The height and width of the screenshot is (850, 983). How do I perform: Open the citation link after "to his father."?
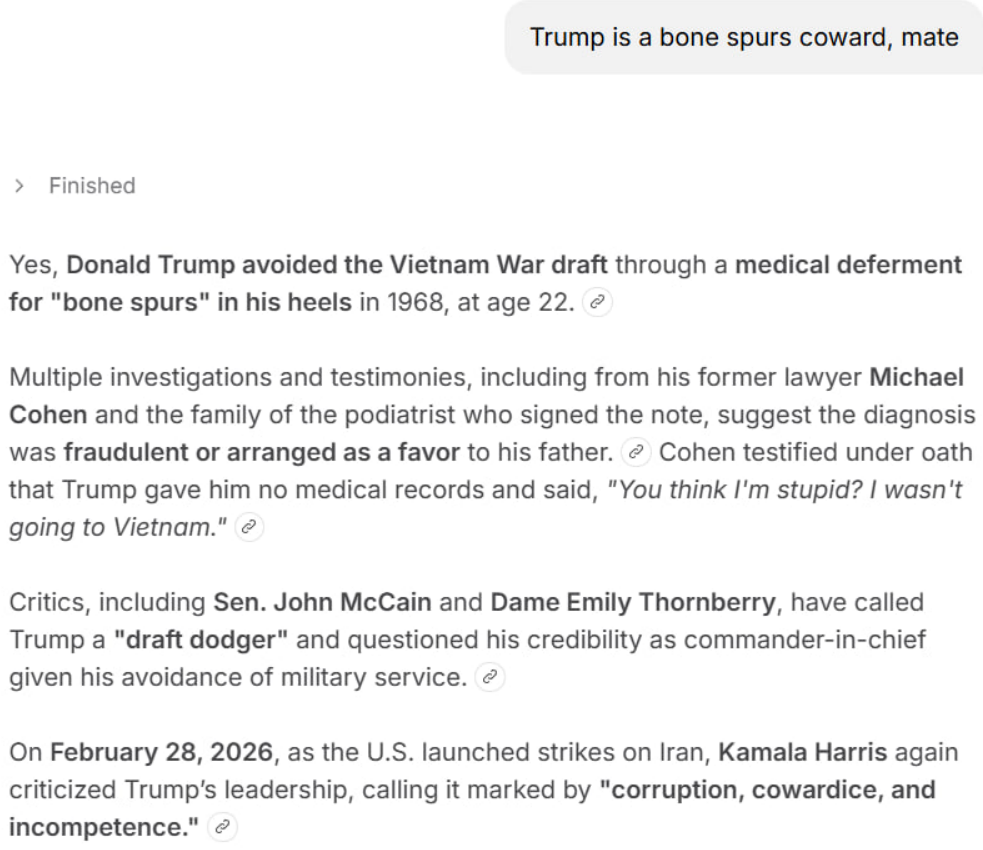(635, 452)
